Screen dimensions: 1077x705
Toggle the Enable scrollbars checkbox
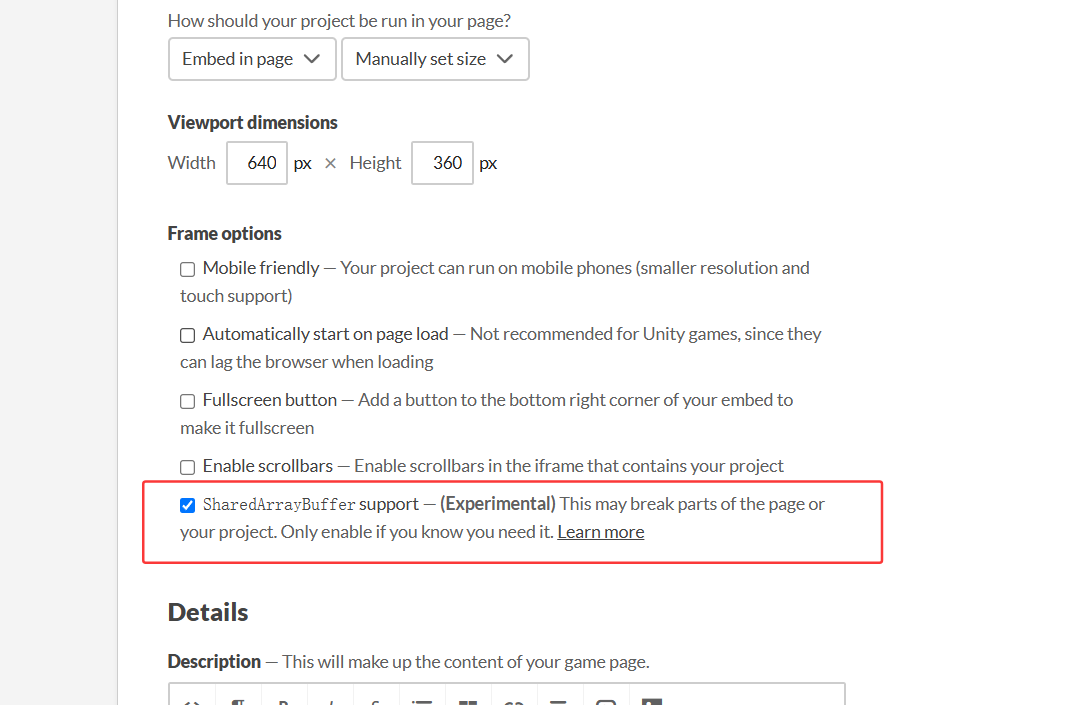[187, 467]
